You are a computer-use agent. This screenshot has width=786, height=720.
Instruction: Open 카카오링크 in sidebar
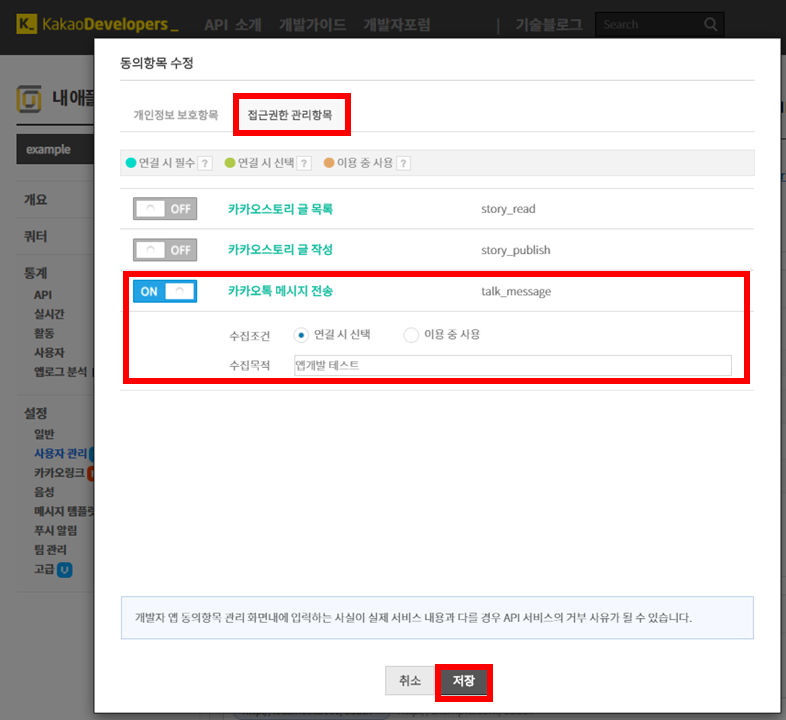[x=59, y=473]
